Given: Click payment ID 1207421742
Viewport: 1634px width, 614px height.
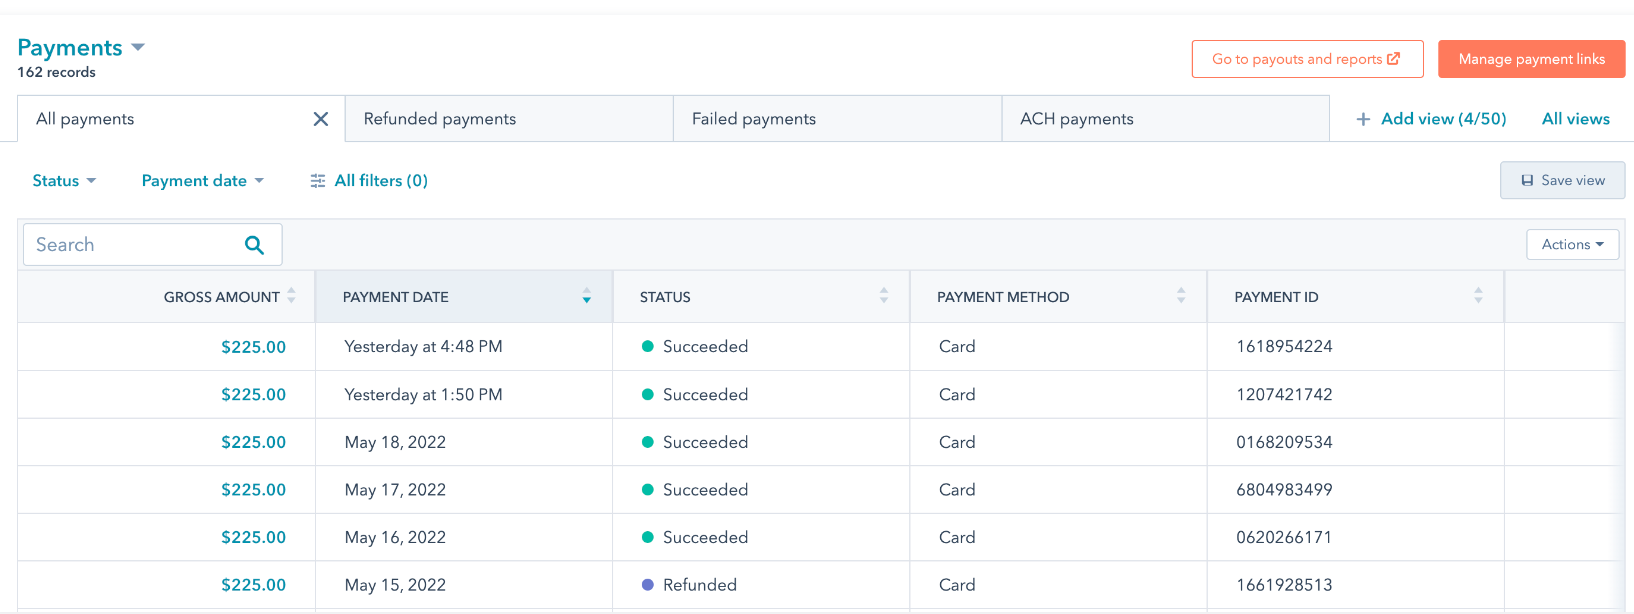Looking at the screenshot, I should 1284,395.
